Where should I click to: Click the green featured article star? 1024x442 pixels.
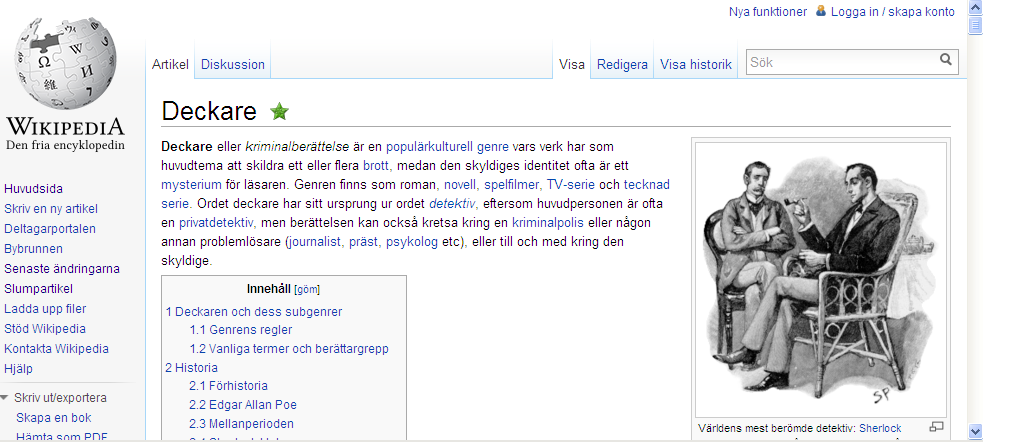tap(280, 112)
